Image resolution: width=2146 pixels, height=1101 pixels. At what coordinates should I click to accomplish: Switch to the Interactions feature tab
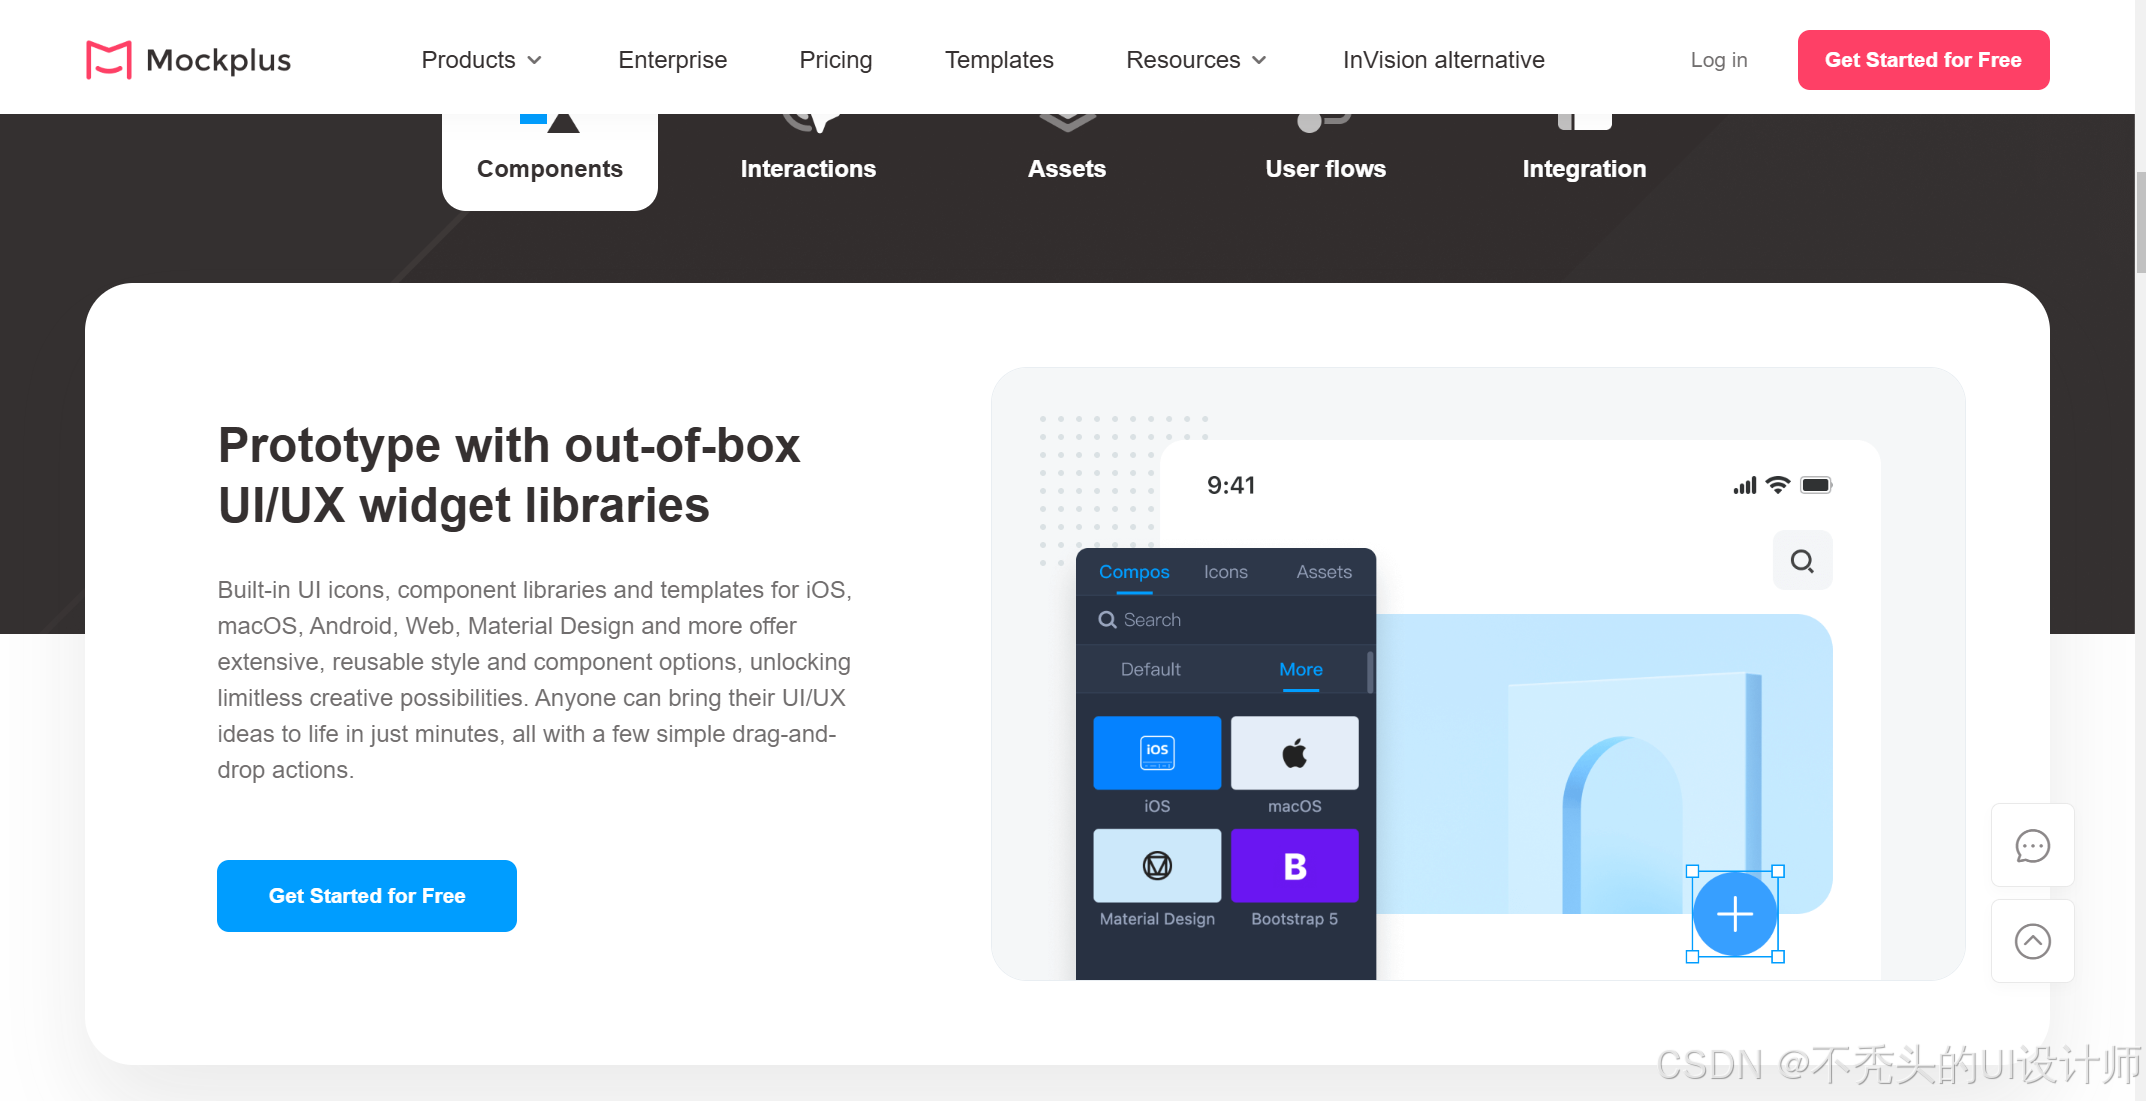808,168
